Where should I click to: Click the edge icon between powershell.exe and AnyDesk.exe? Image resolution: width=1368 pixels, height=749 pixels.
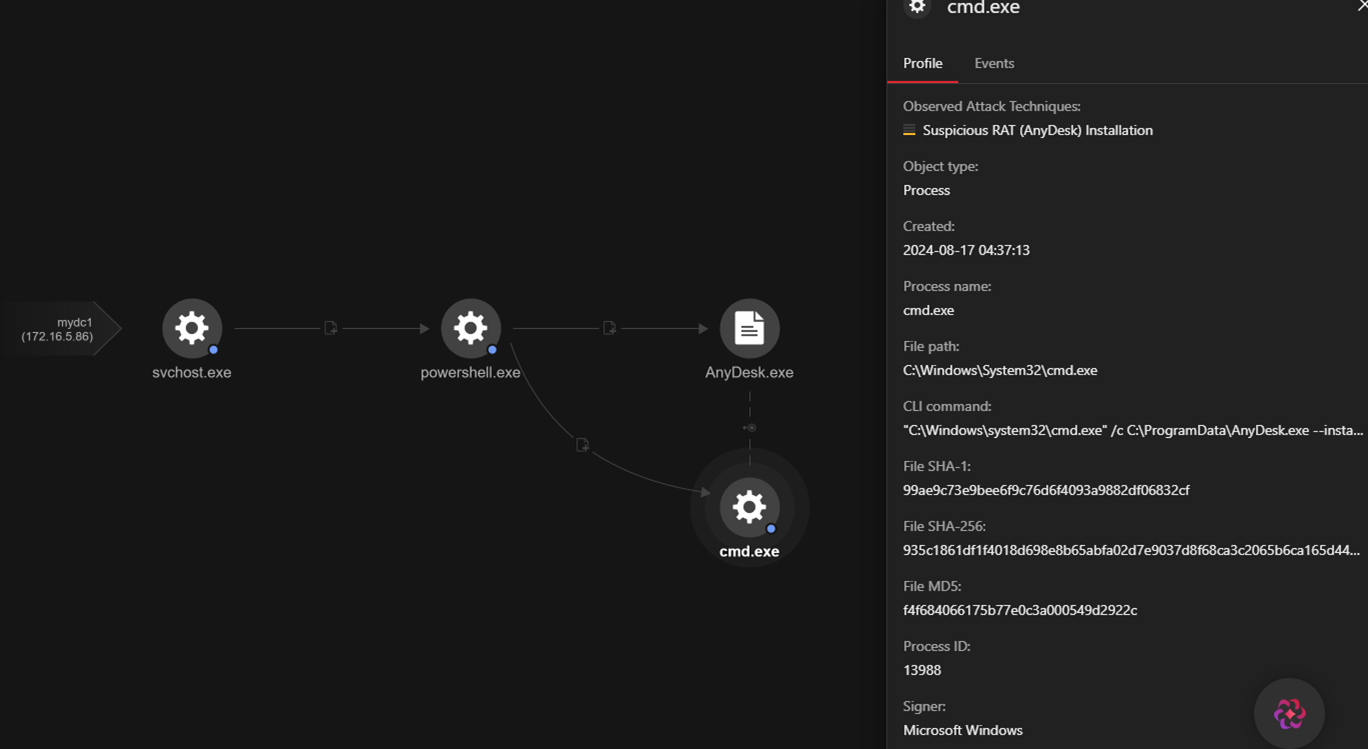click(610, 328)
